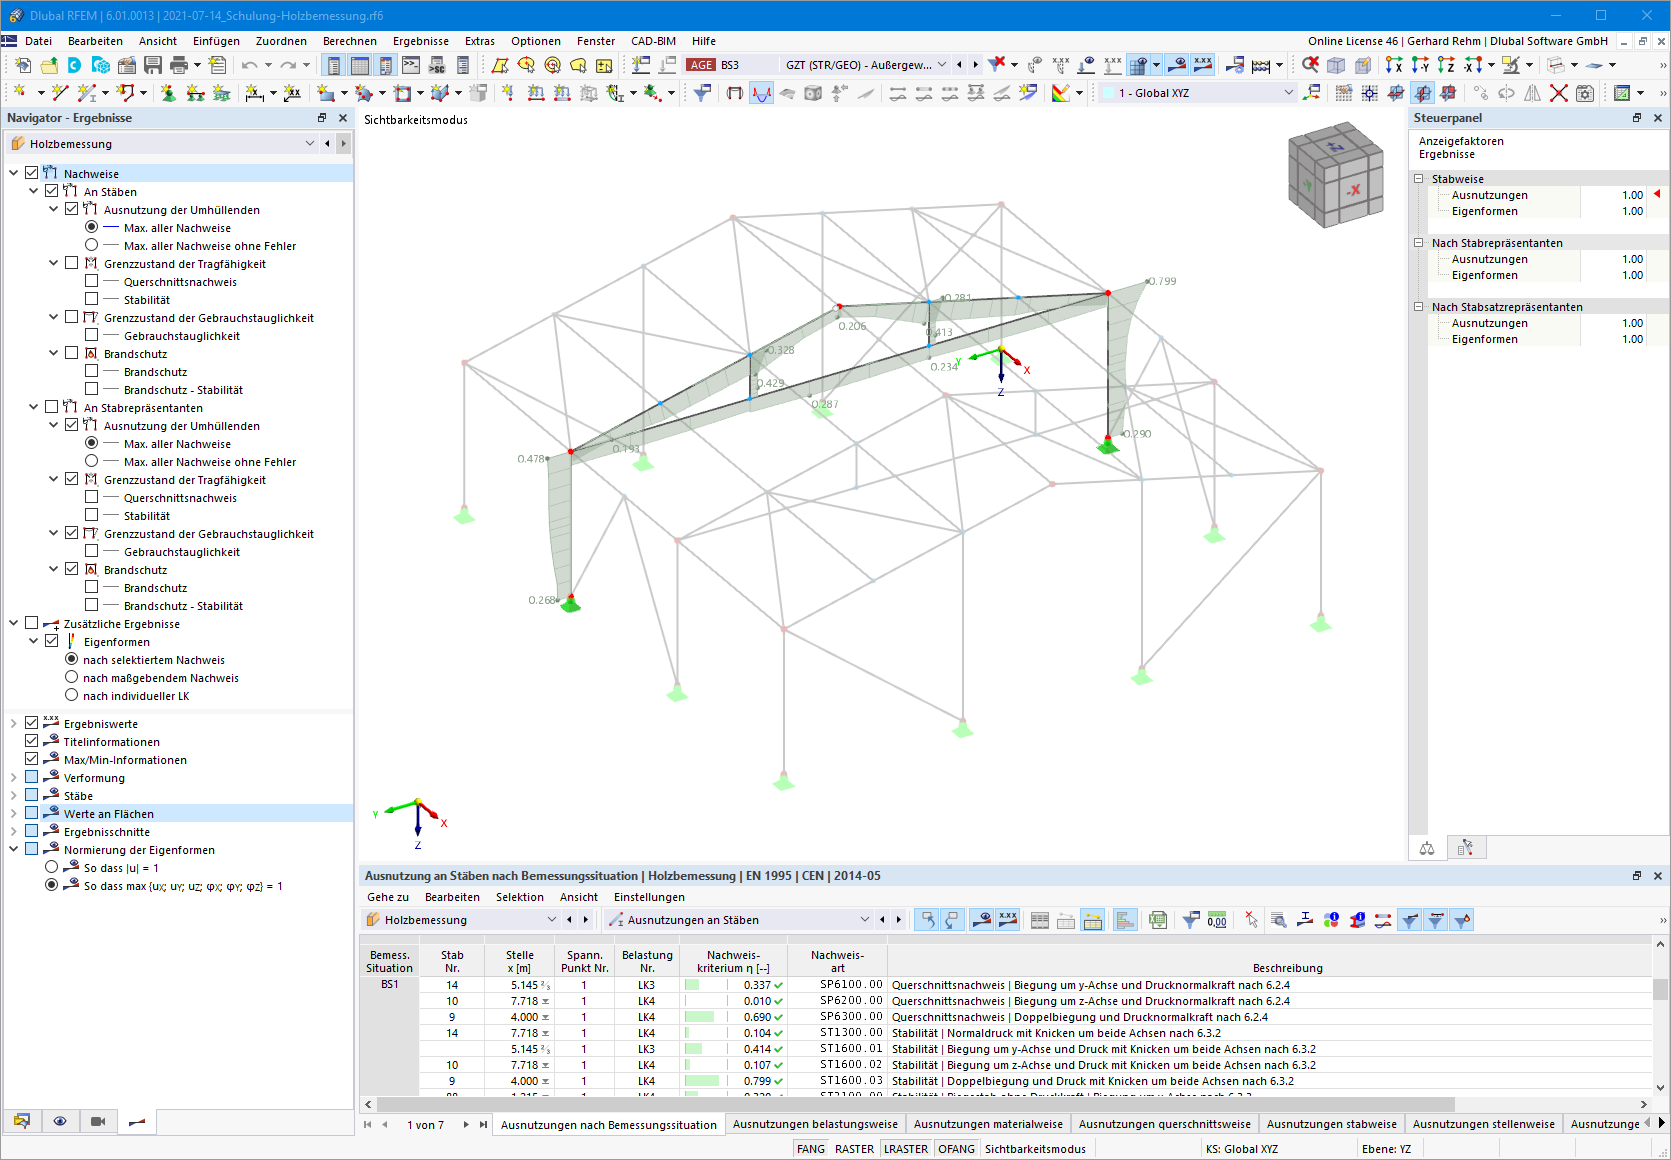Switch to 'Ausnutzungen querschnittsweise' tab
Viewport: 1671px width, 1160px height.
pyautogui.click(x=1164, y=1124)
